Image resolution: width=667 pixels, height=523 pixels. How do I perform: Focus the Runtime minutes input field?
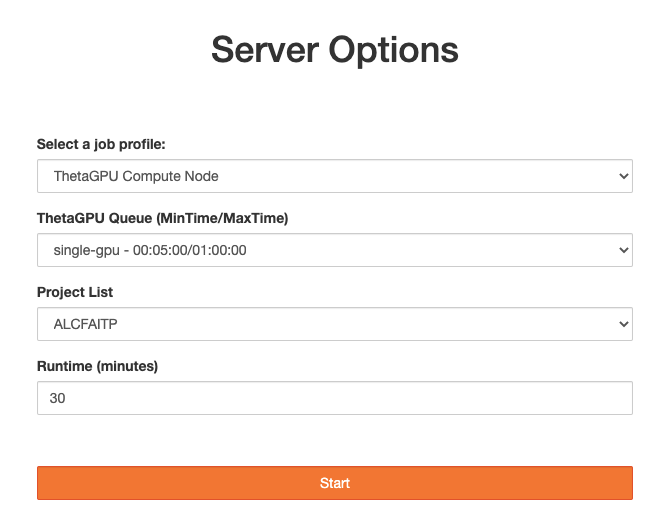coord(335,398)
